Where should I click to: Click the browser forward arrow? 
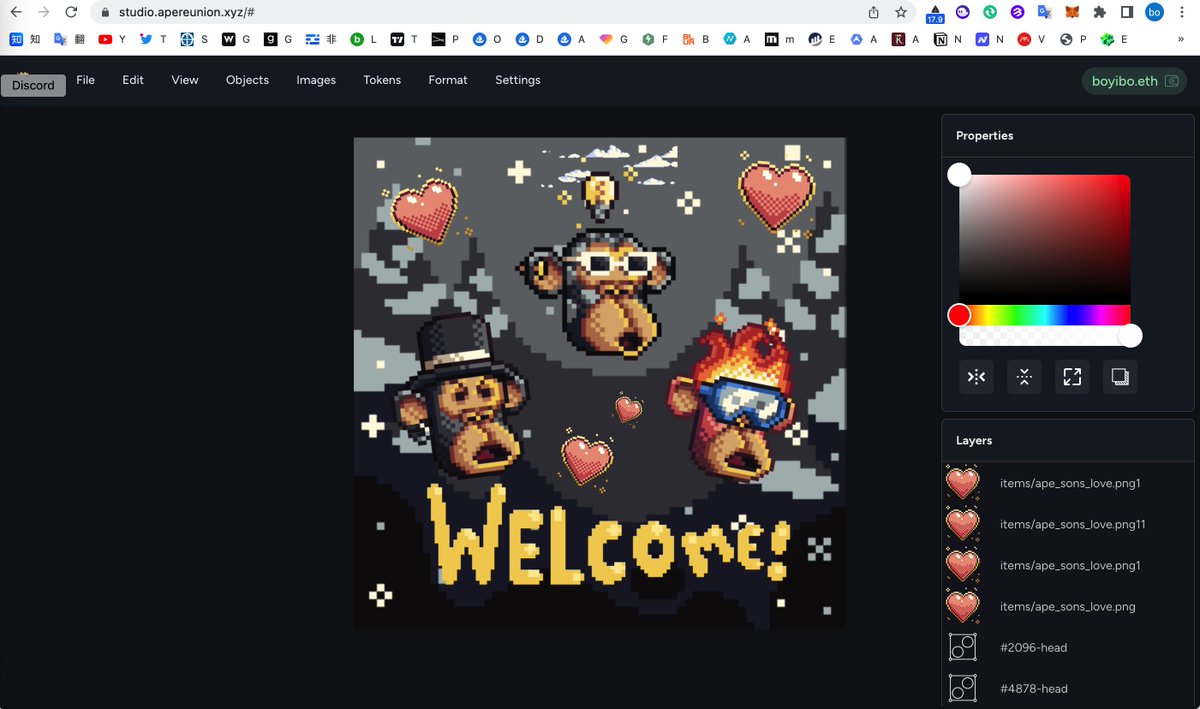click(x=43, y=12)
